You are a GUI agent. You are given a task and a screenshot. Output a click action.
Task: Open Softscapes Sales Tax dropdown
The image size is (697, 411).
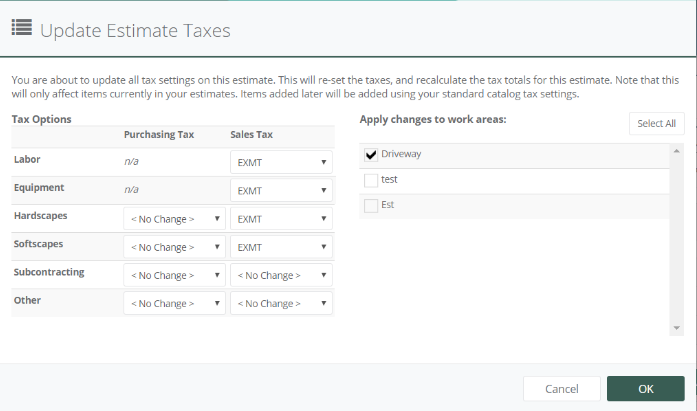pyautogui.click(x=281, y=247)
